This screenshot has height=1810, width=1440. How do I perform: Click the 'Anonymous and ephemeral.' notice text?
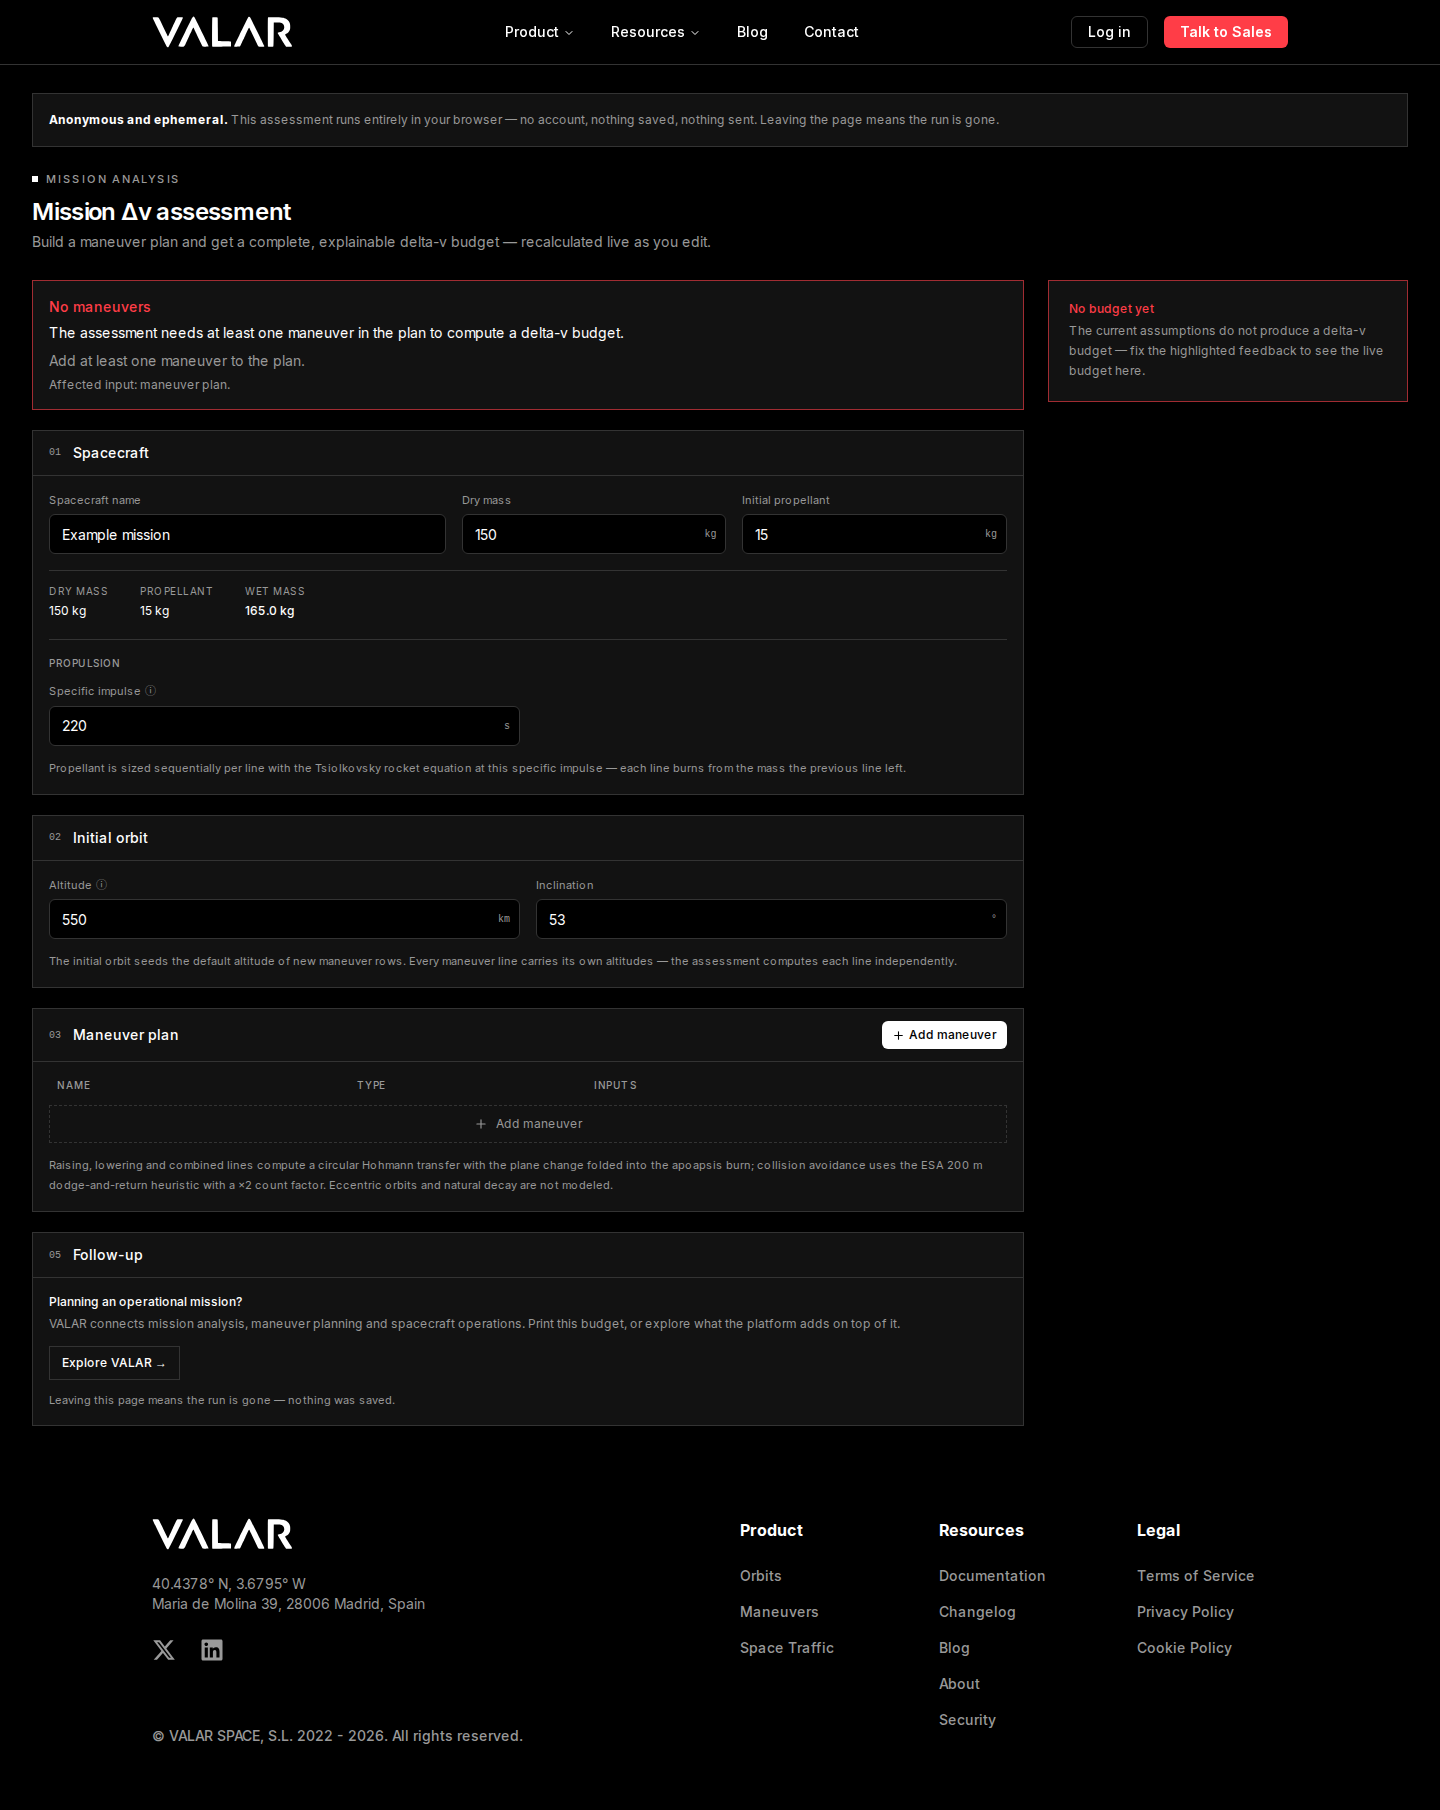138,120
